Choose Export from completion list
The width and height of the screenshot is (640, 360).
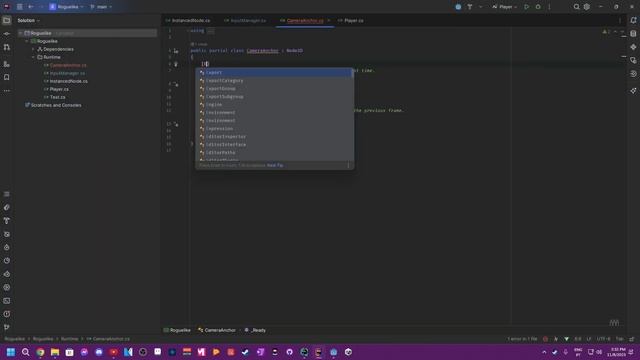[x=273, y=73]
